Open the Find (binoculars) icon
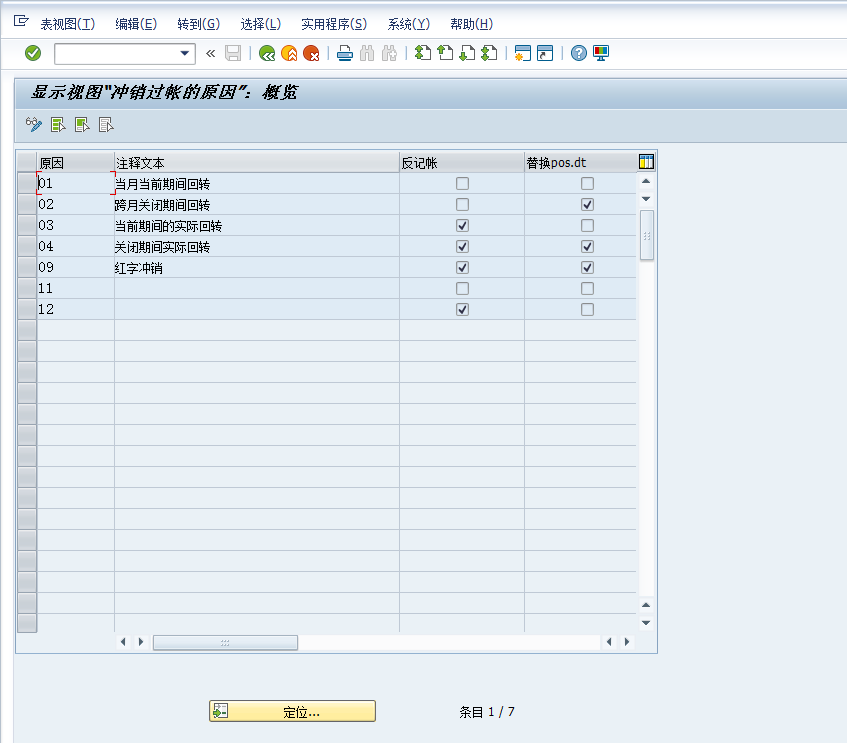Image resolution: width=847 pixels, height=743 pixels. (366, 53)
